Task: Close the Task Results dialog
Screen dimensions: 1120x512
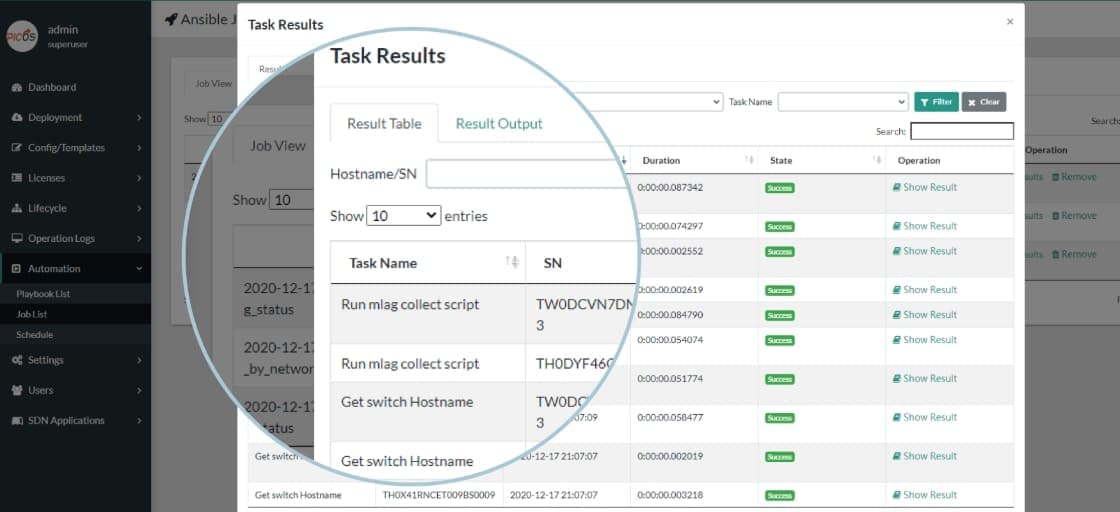Action: click(1010, 22)
